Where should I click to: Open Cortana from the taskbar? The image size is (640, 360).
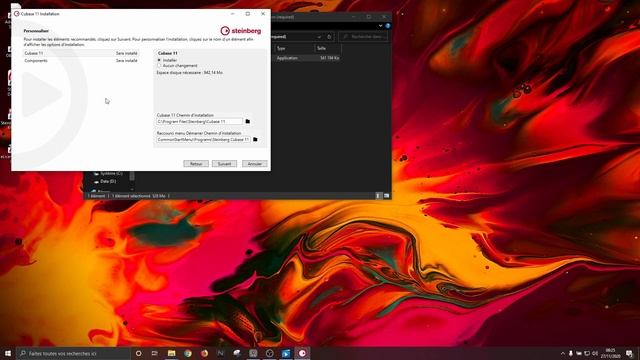pos(138,353)
